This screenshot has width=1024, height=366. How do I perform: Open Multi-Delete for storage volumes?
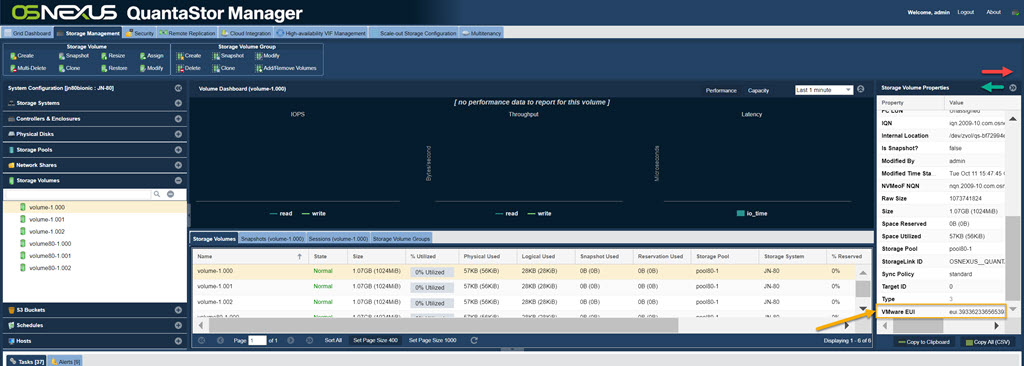(28, 68)
